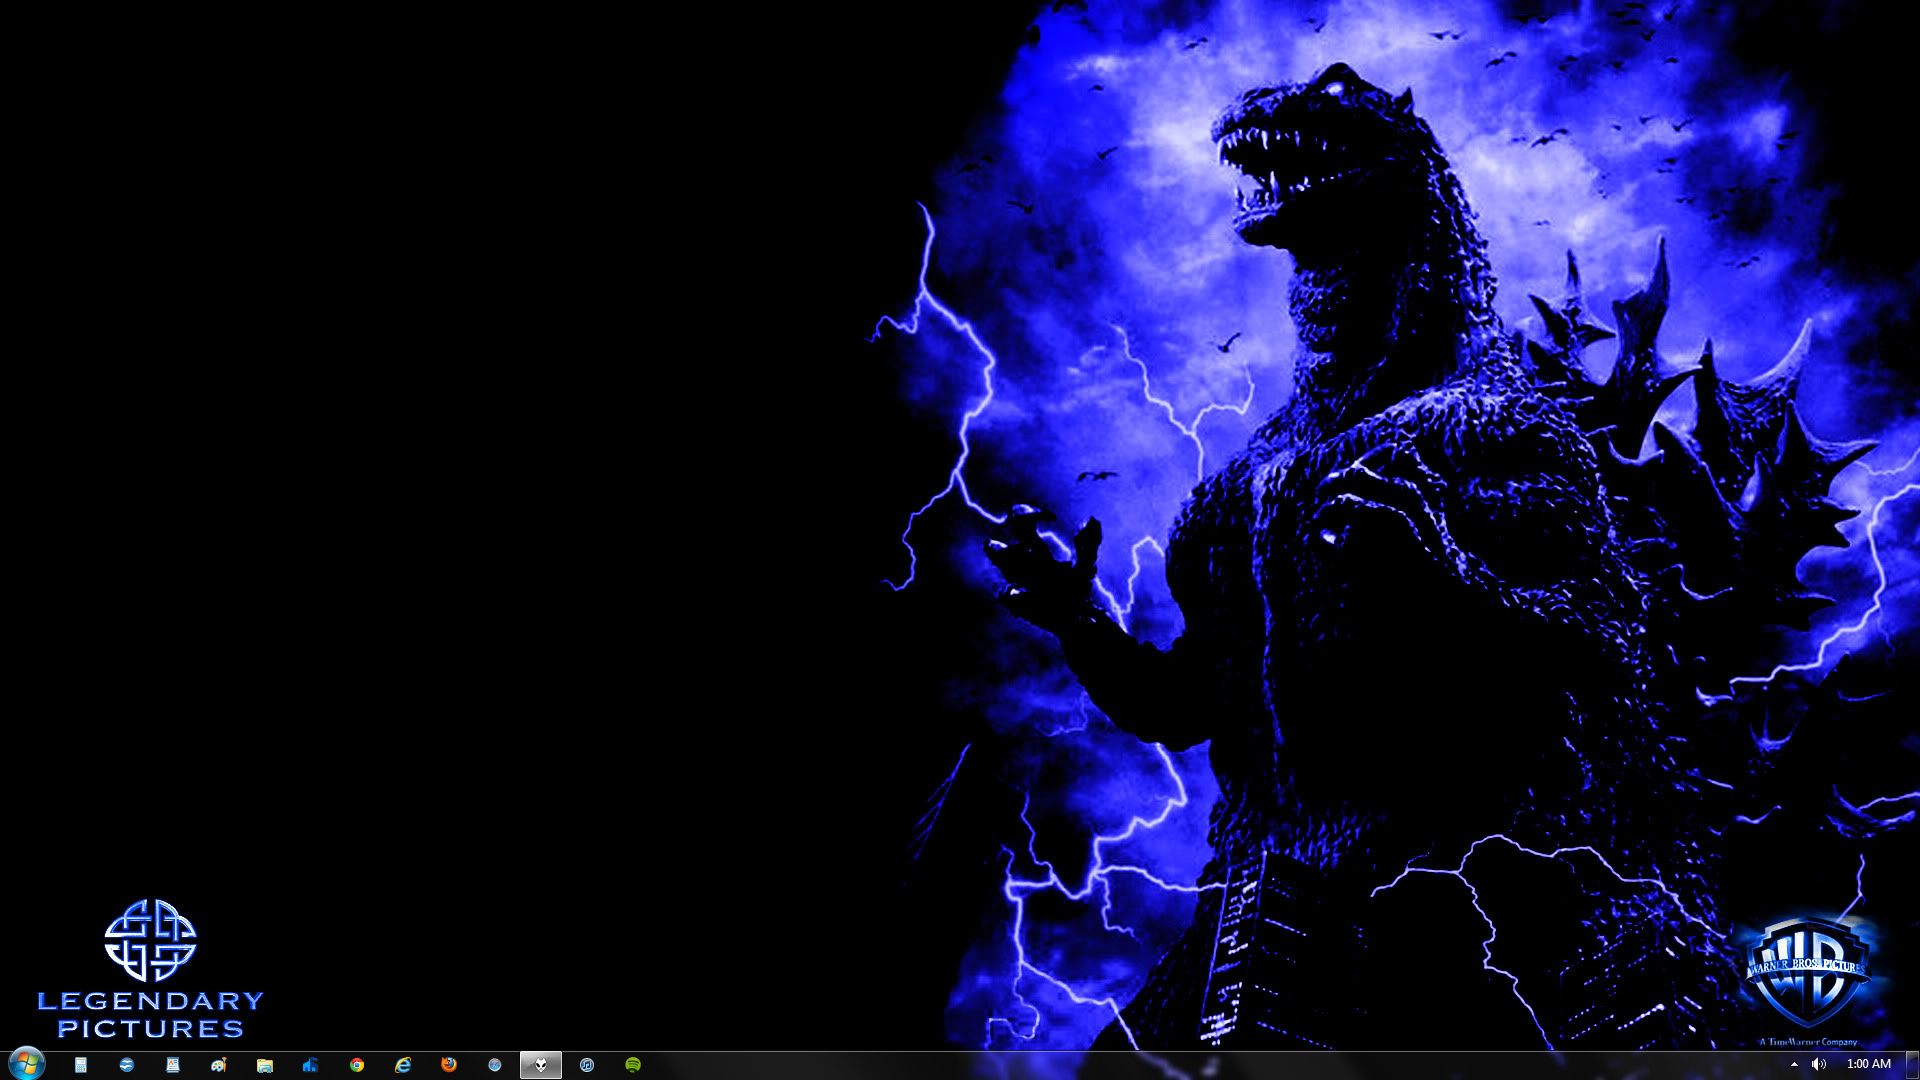
Task: Open Windows Explorer folder icon
Action: (x=265, y=1065)
